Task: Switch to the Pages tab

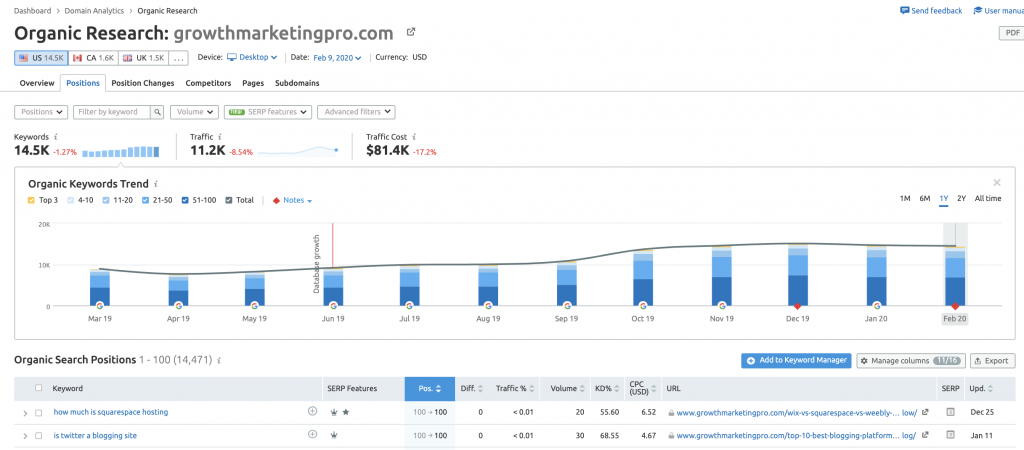Action: tap(253, 83)
